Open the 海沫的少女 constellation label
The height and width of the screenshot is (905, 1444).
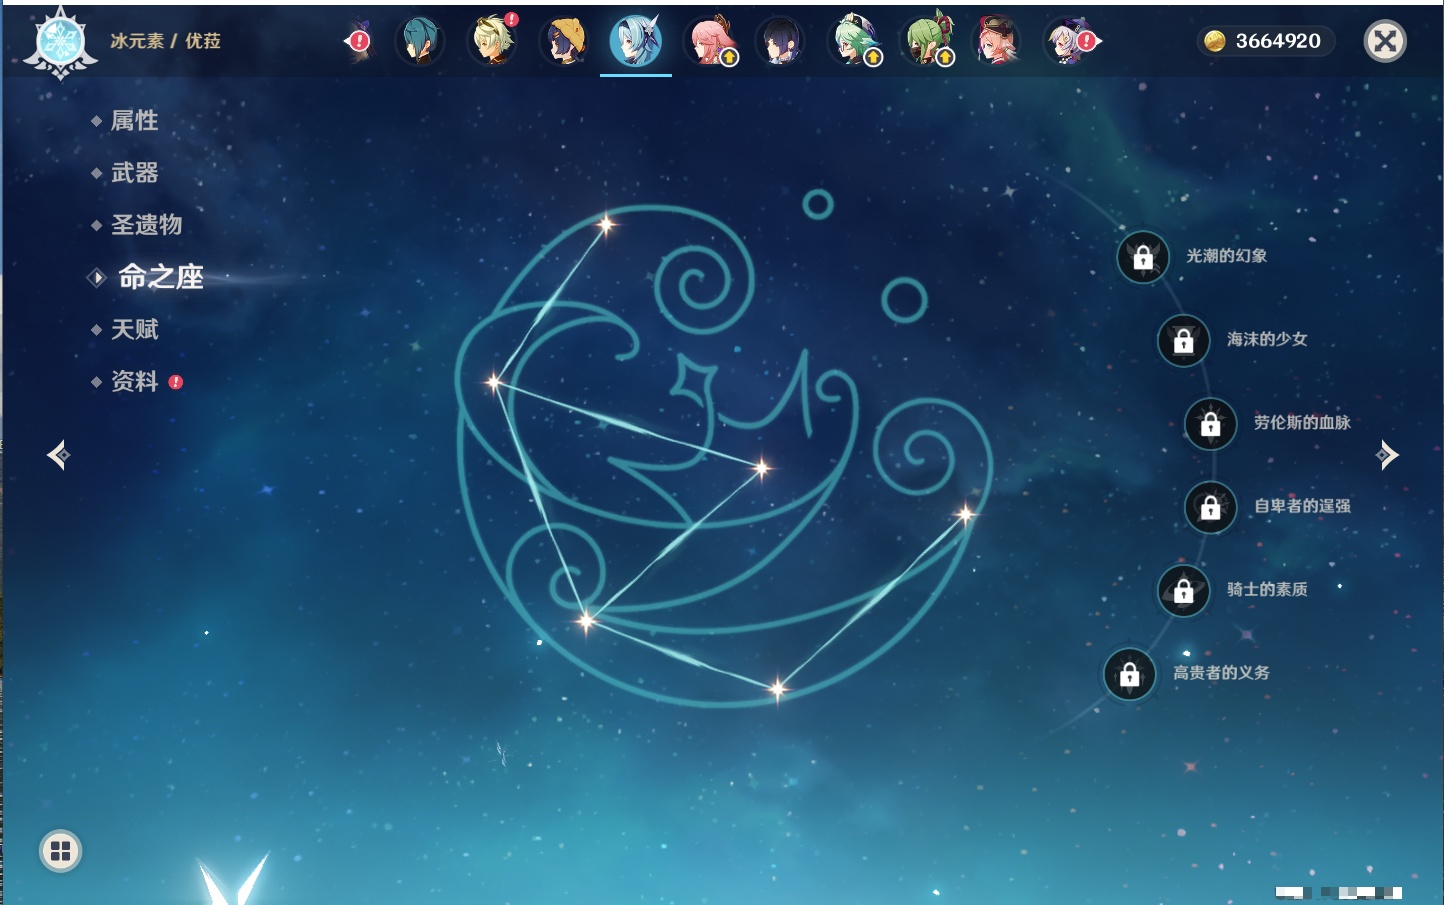1267,339
